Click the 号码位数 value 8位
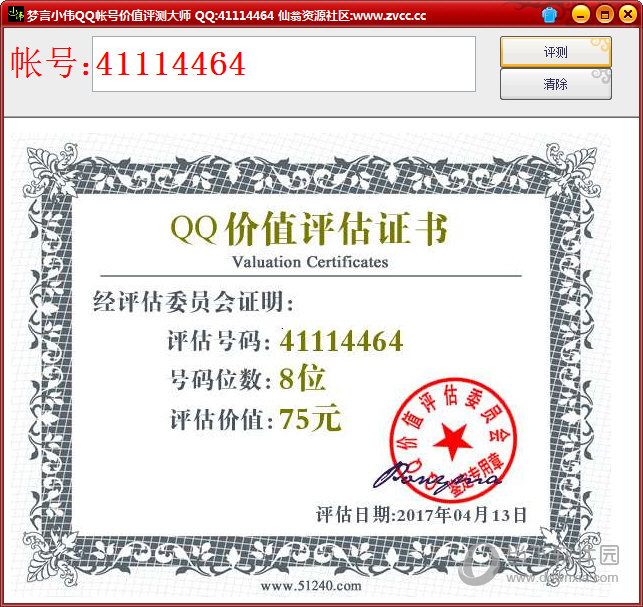Image resolution: width=643 pixels, height=607 pixels. point(302,379)
